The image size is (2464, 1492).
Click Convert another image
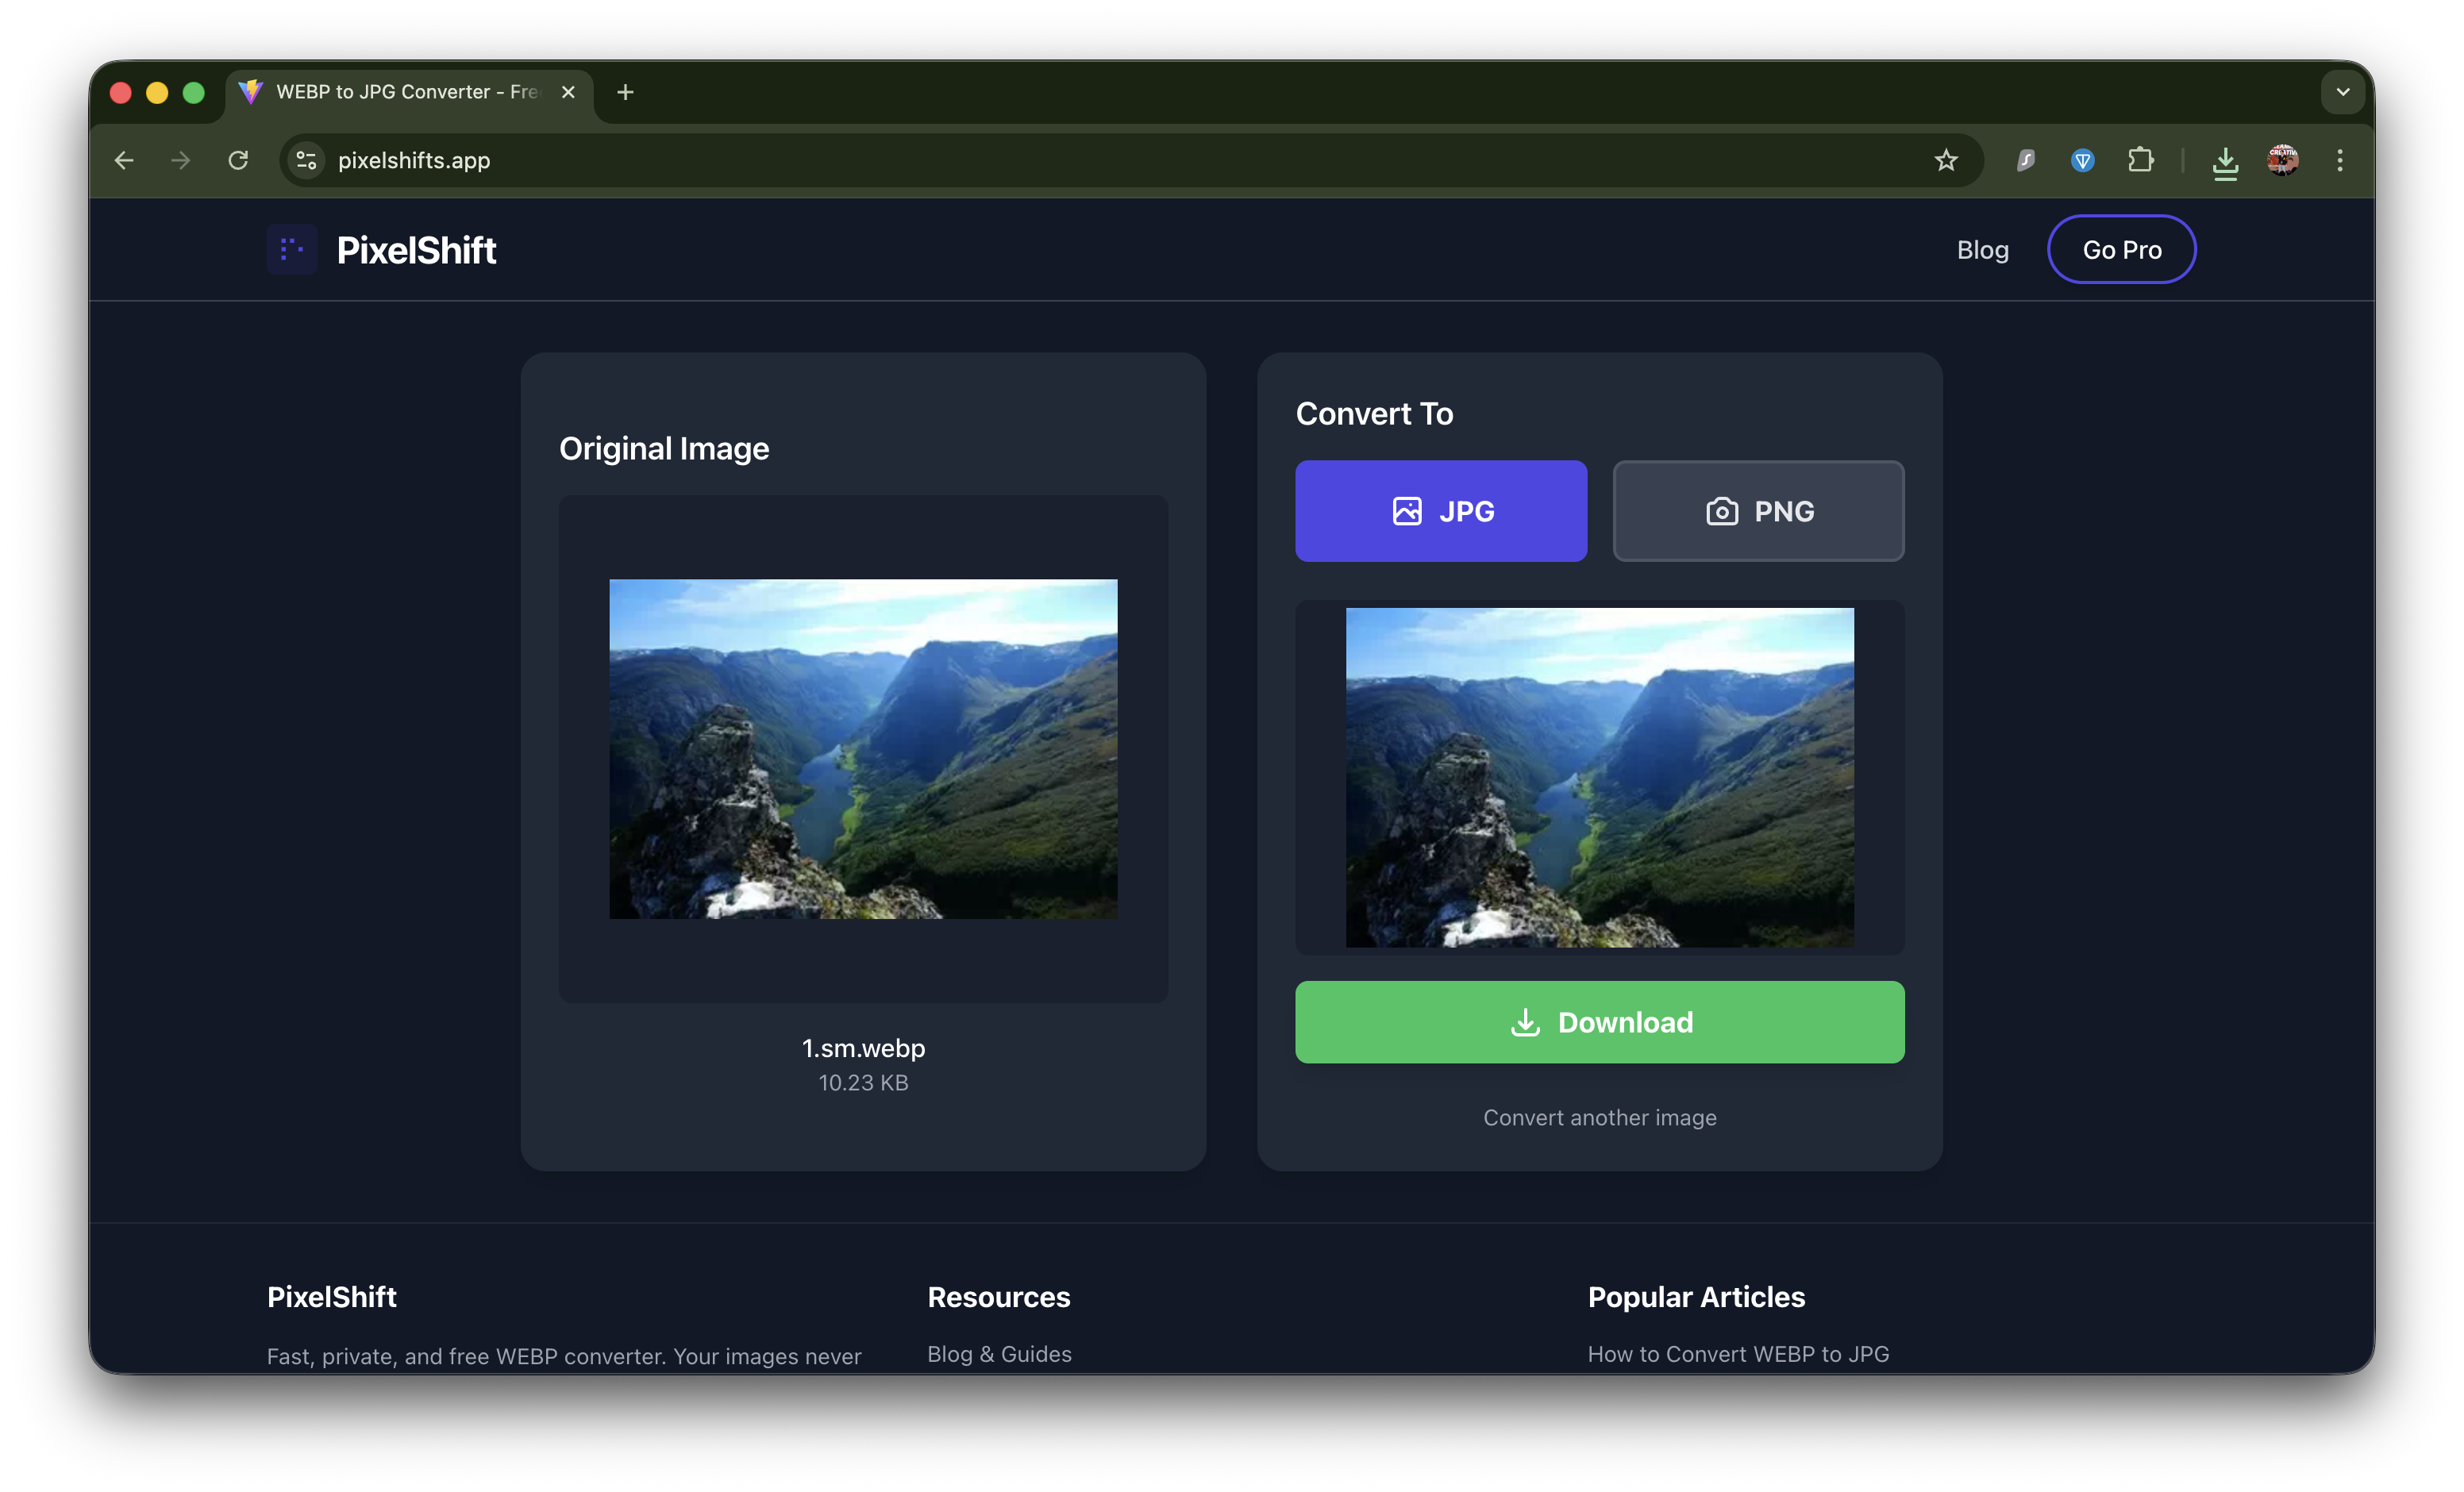tap(1600, 1117)
